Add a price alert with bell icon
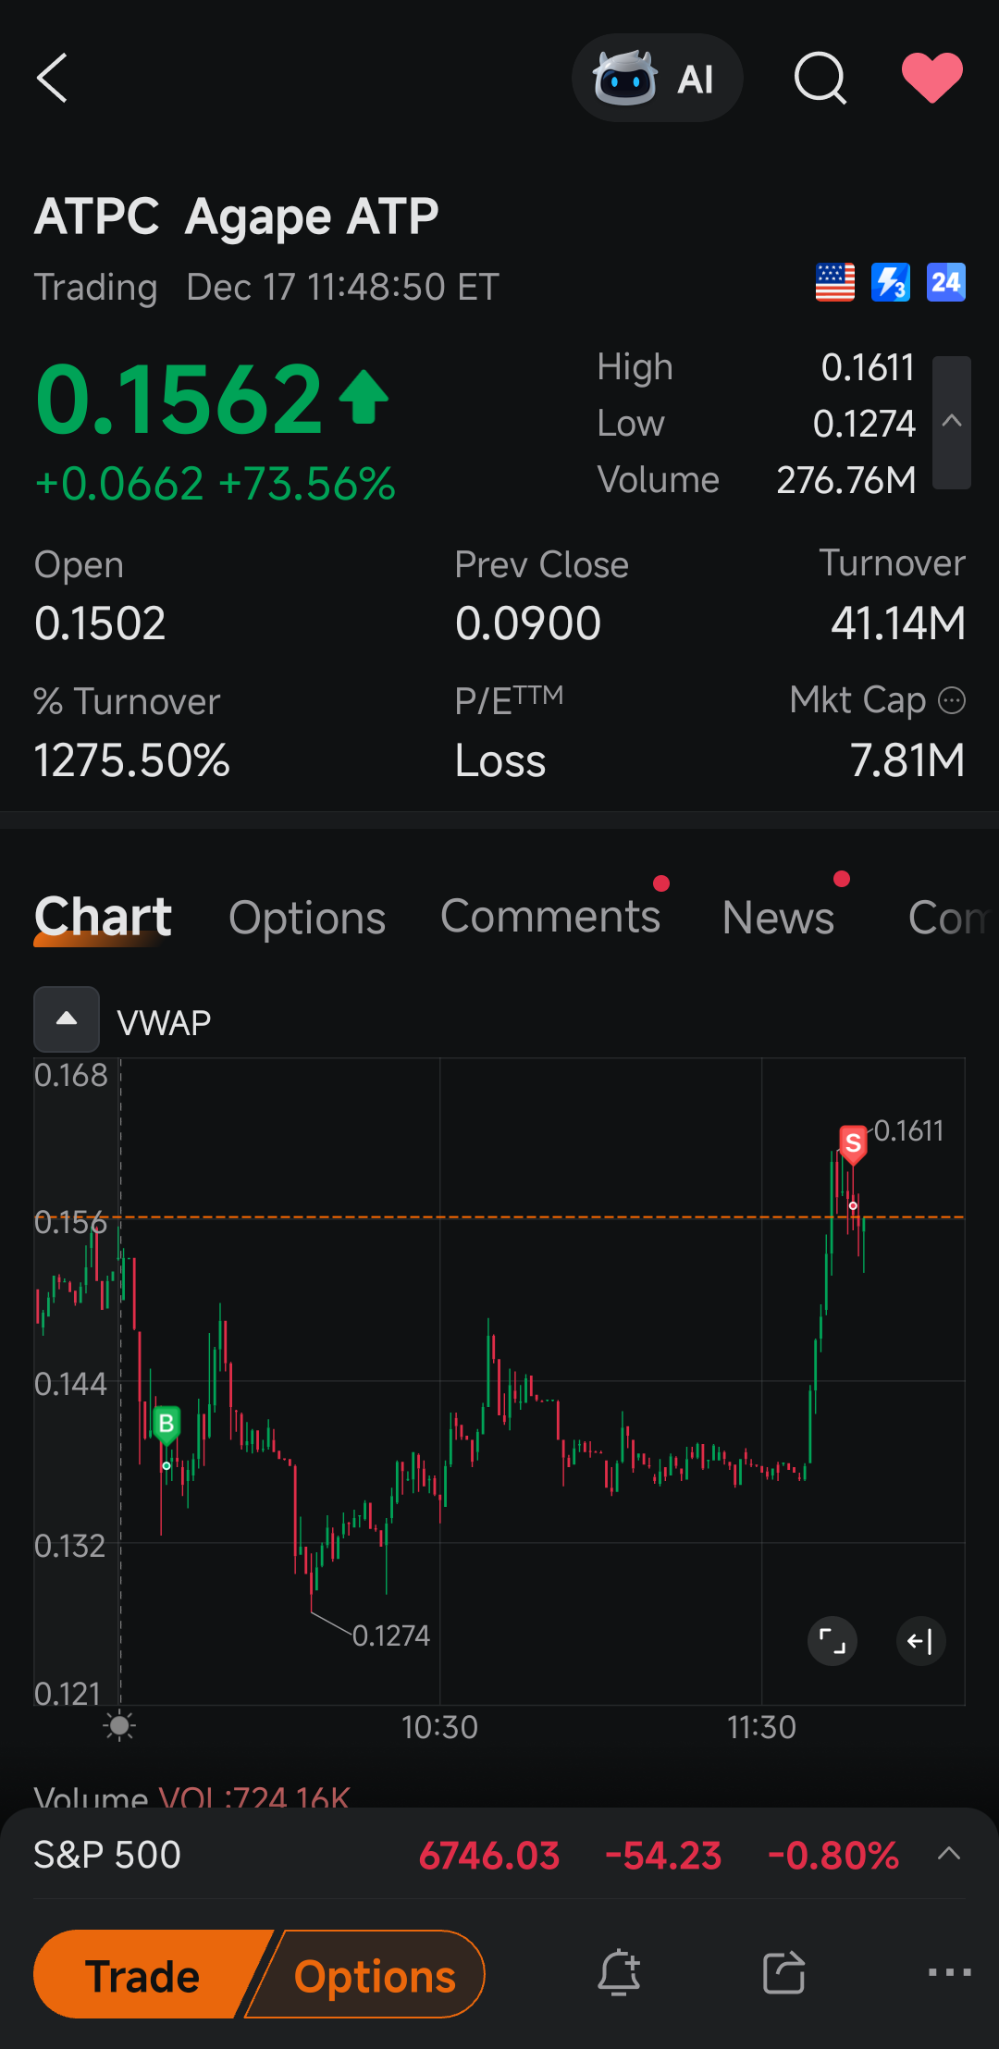 point(619,1973)
